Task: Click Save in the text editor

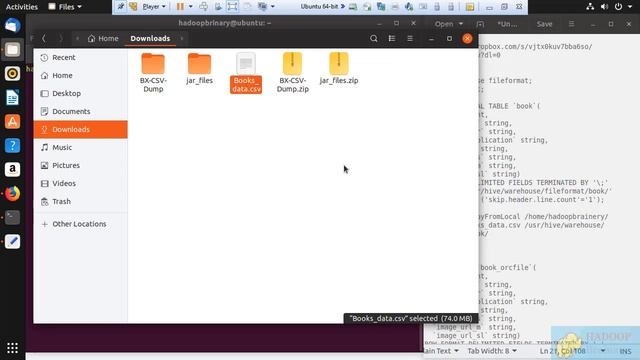Action: (x=544, y=24)
